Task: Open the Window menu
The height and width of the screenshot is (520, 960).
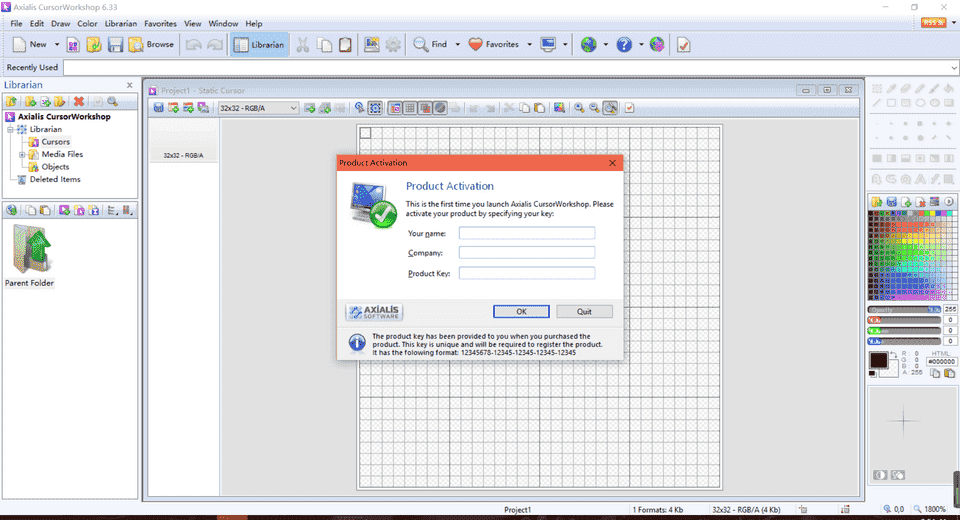Action: 223,23
